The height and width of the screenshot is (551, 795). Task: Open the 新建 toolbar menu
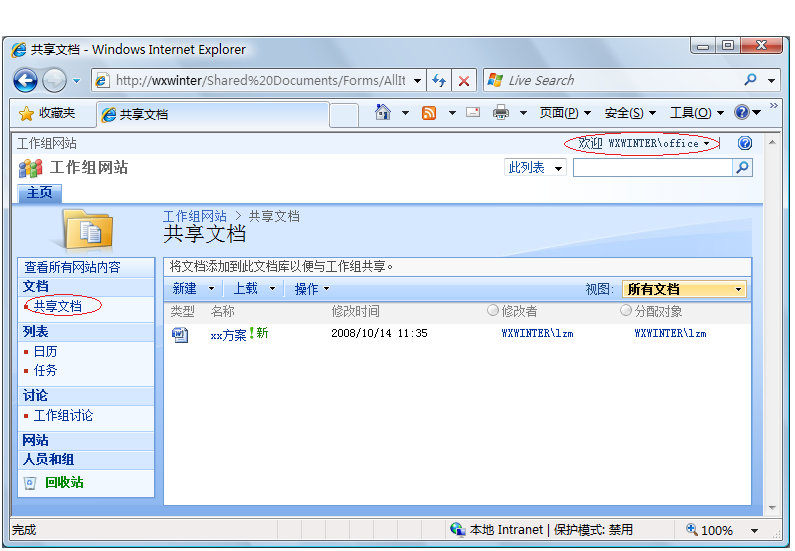coord(193,288)
